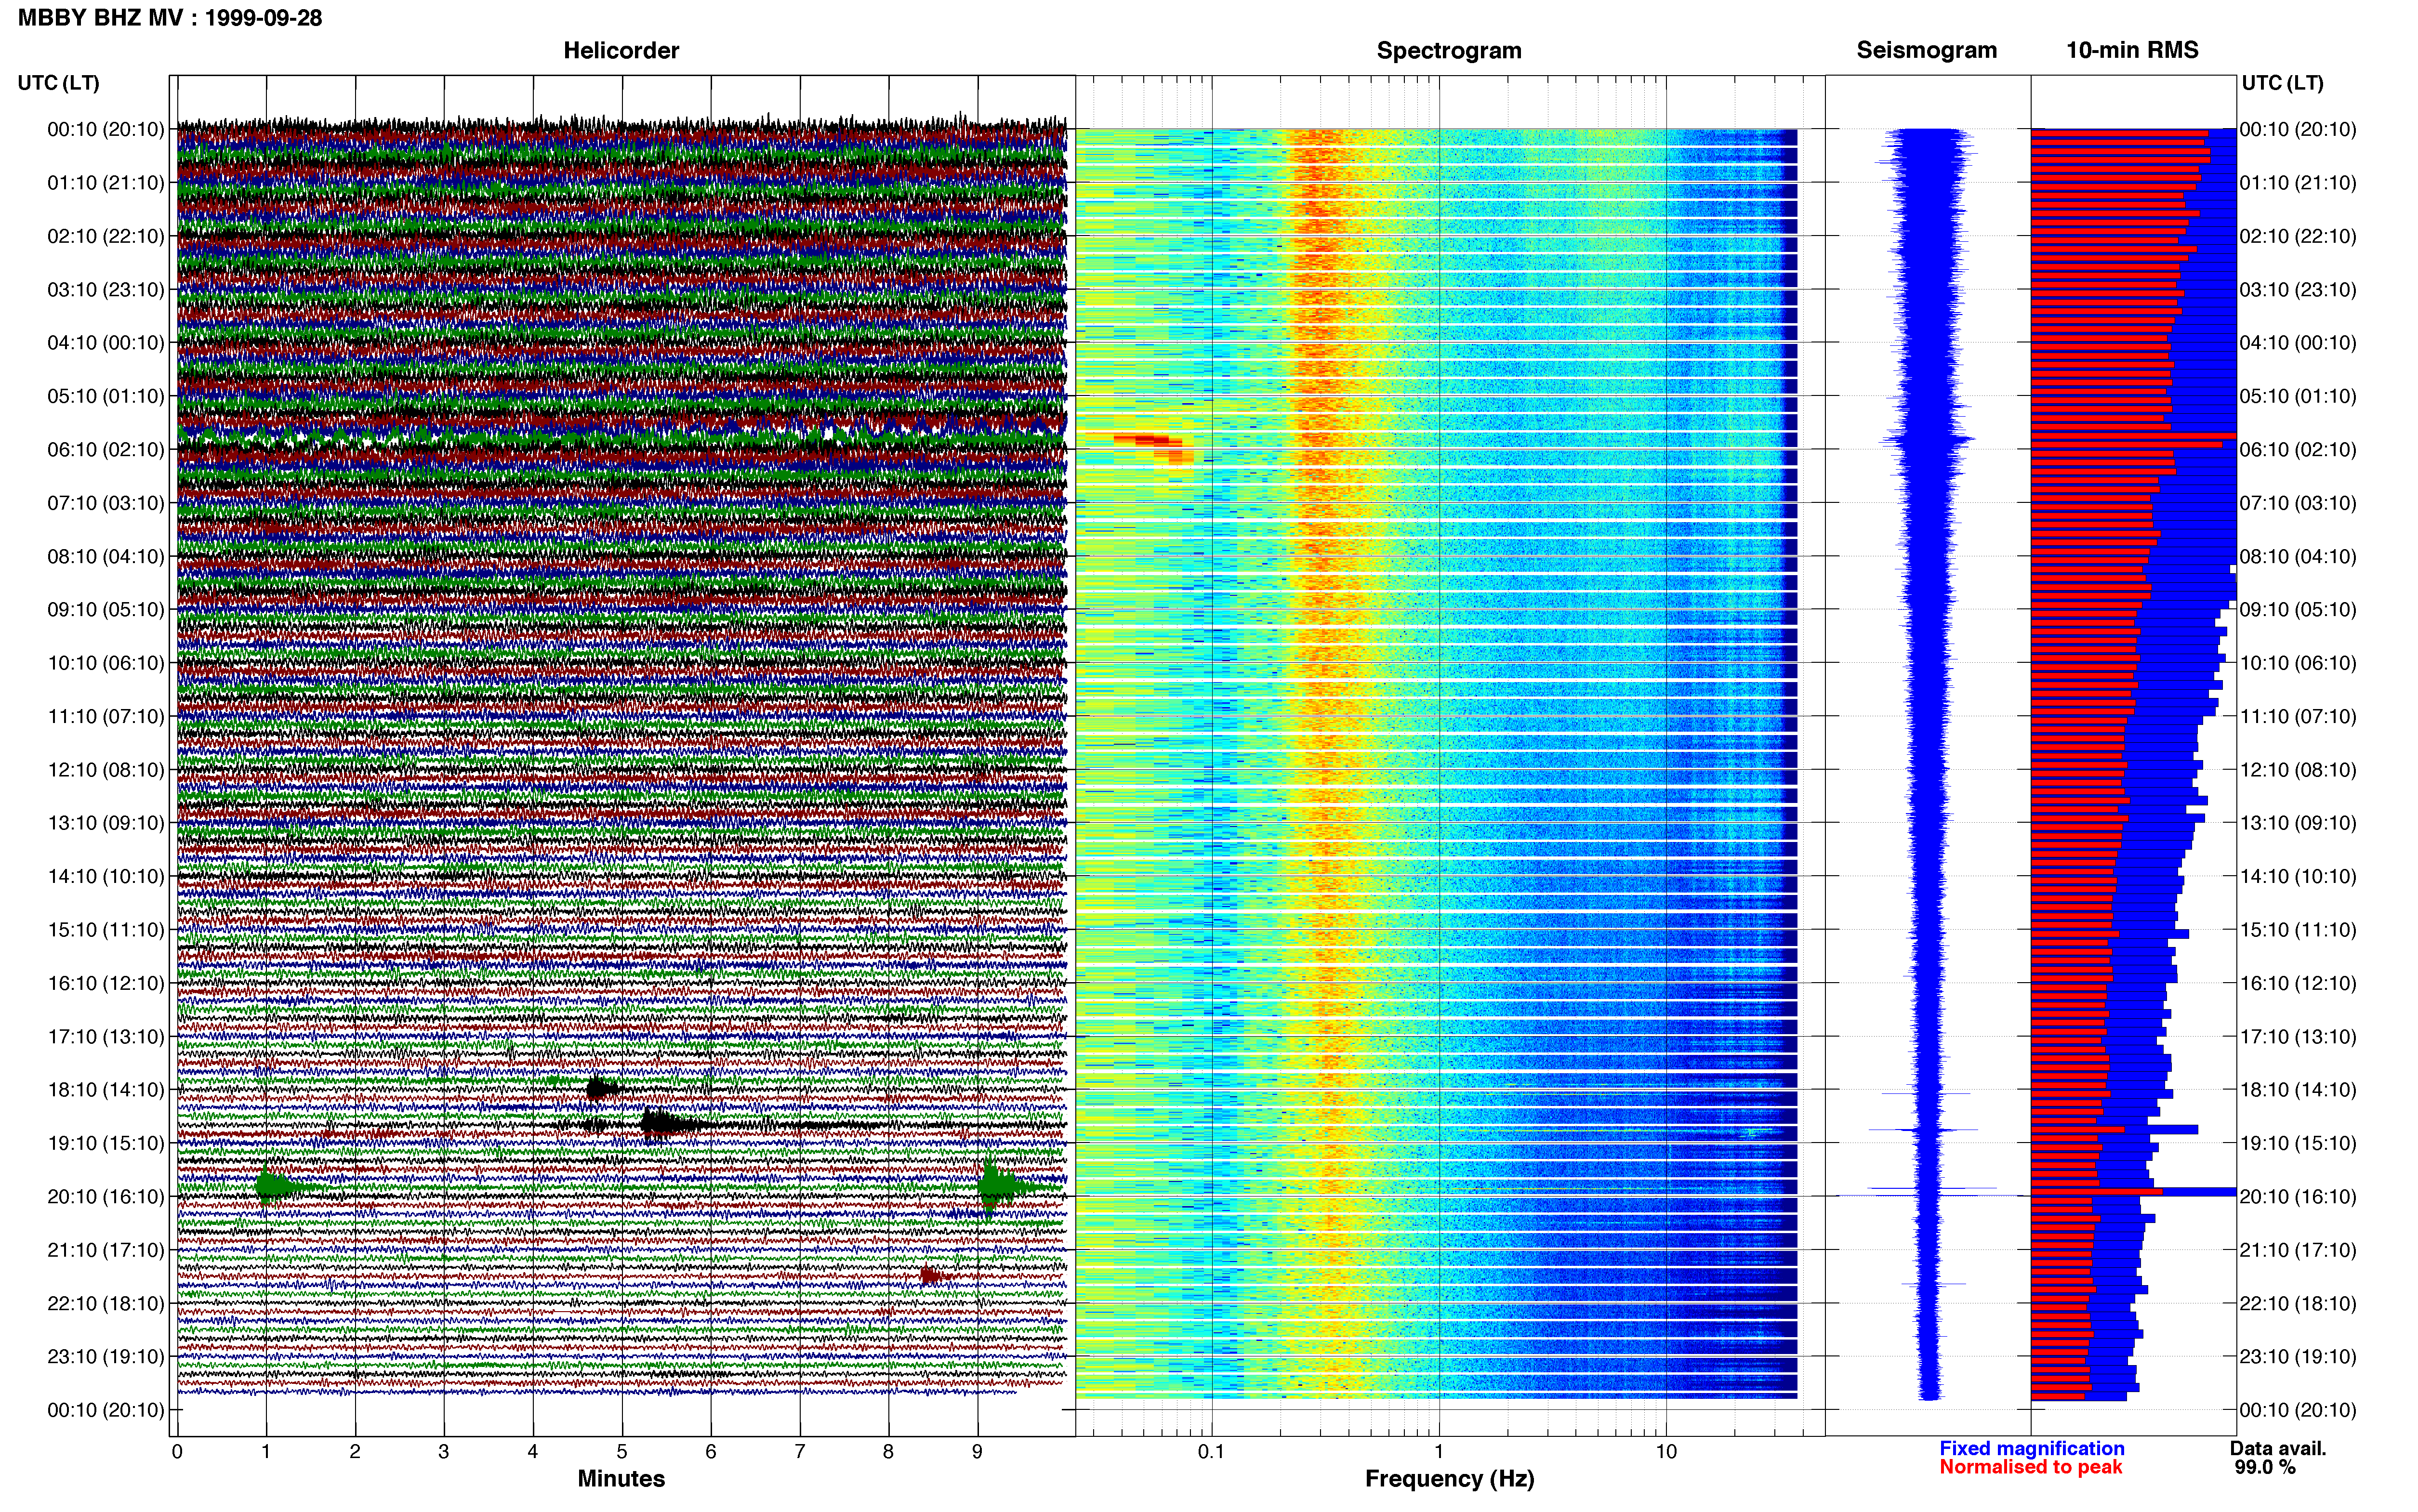Click the 'Fixed magnification' legend text
Image resolution: width=2418 pixels, height=1512 pixels.
(x=2031, y=1448)
